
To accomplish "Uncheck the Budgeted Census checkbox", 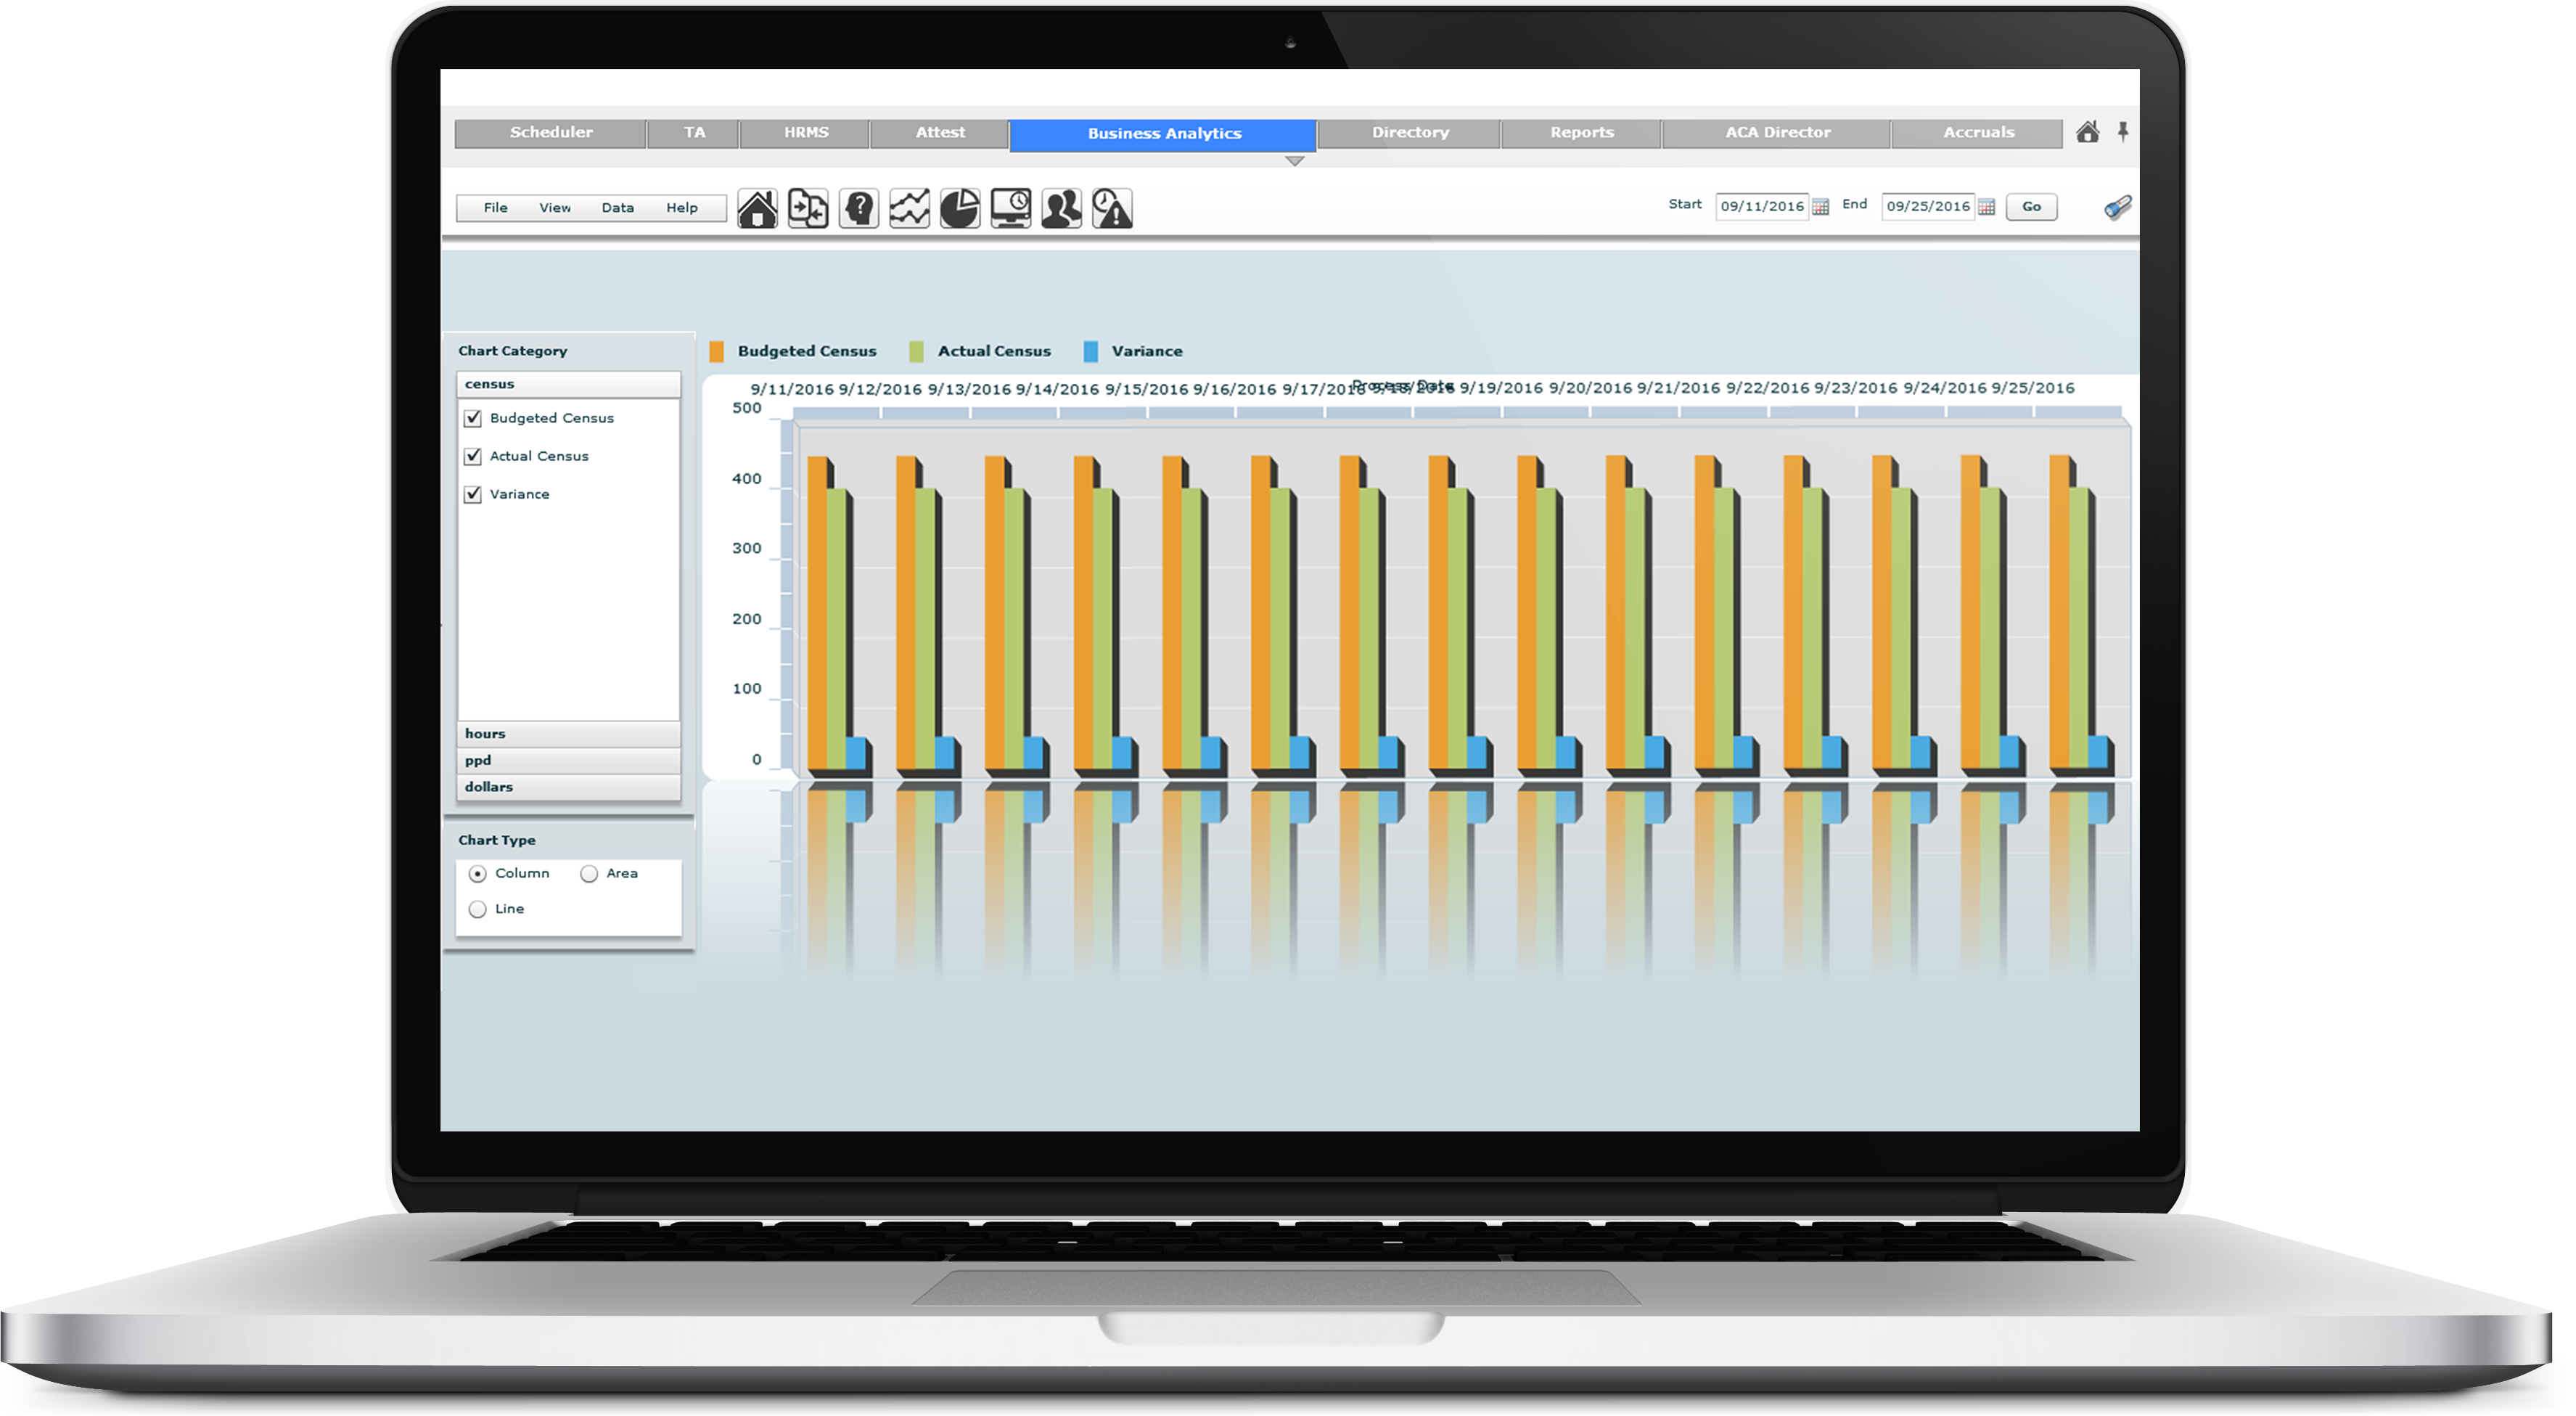I will (x=473, y=418).
